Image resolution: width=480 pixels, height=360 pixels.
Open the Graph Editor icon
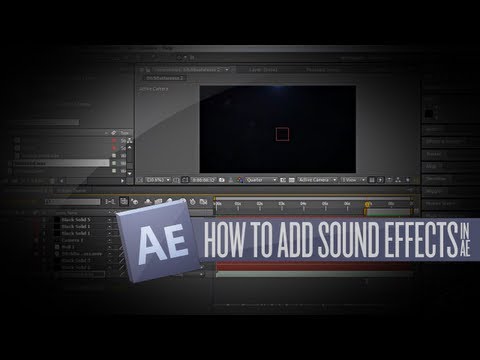tap(203, 202)
